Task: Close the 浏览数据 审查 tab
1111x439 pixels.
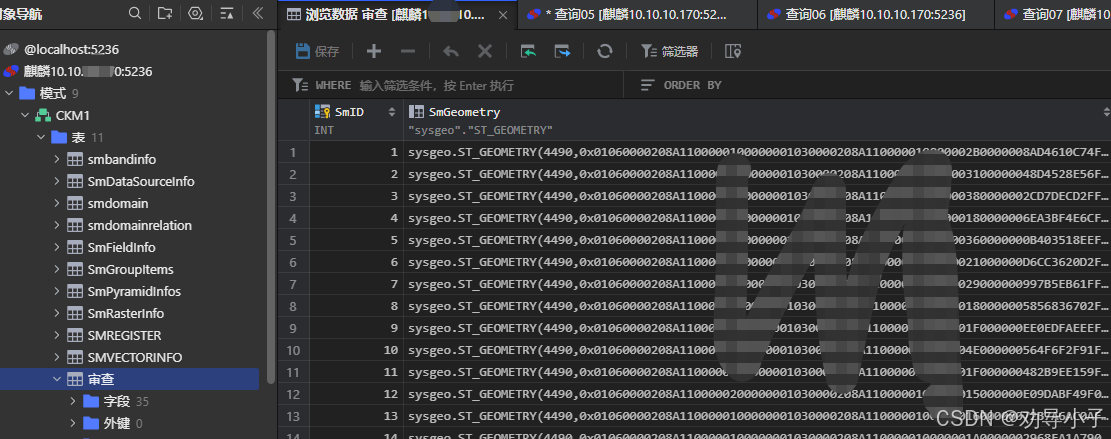Action: click(502, 15)
